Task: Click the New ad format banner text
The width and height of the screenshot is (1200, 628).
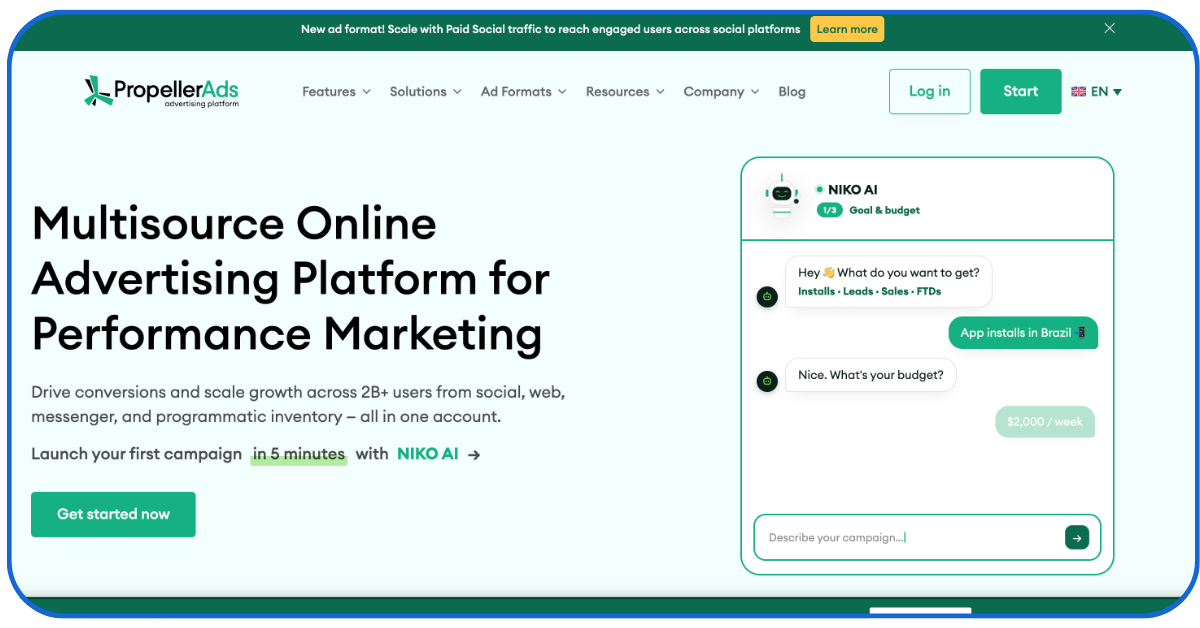Action: [550, 29]
